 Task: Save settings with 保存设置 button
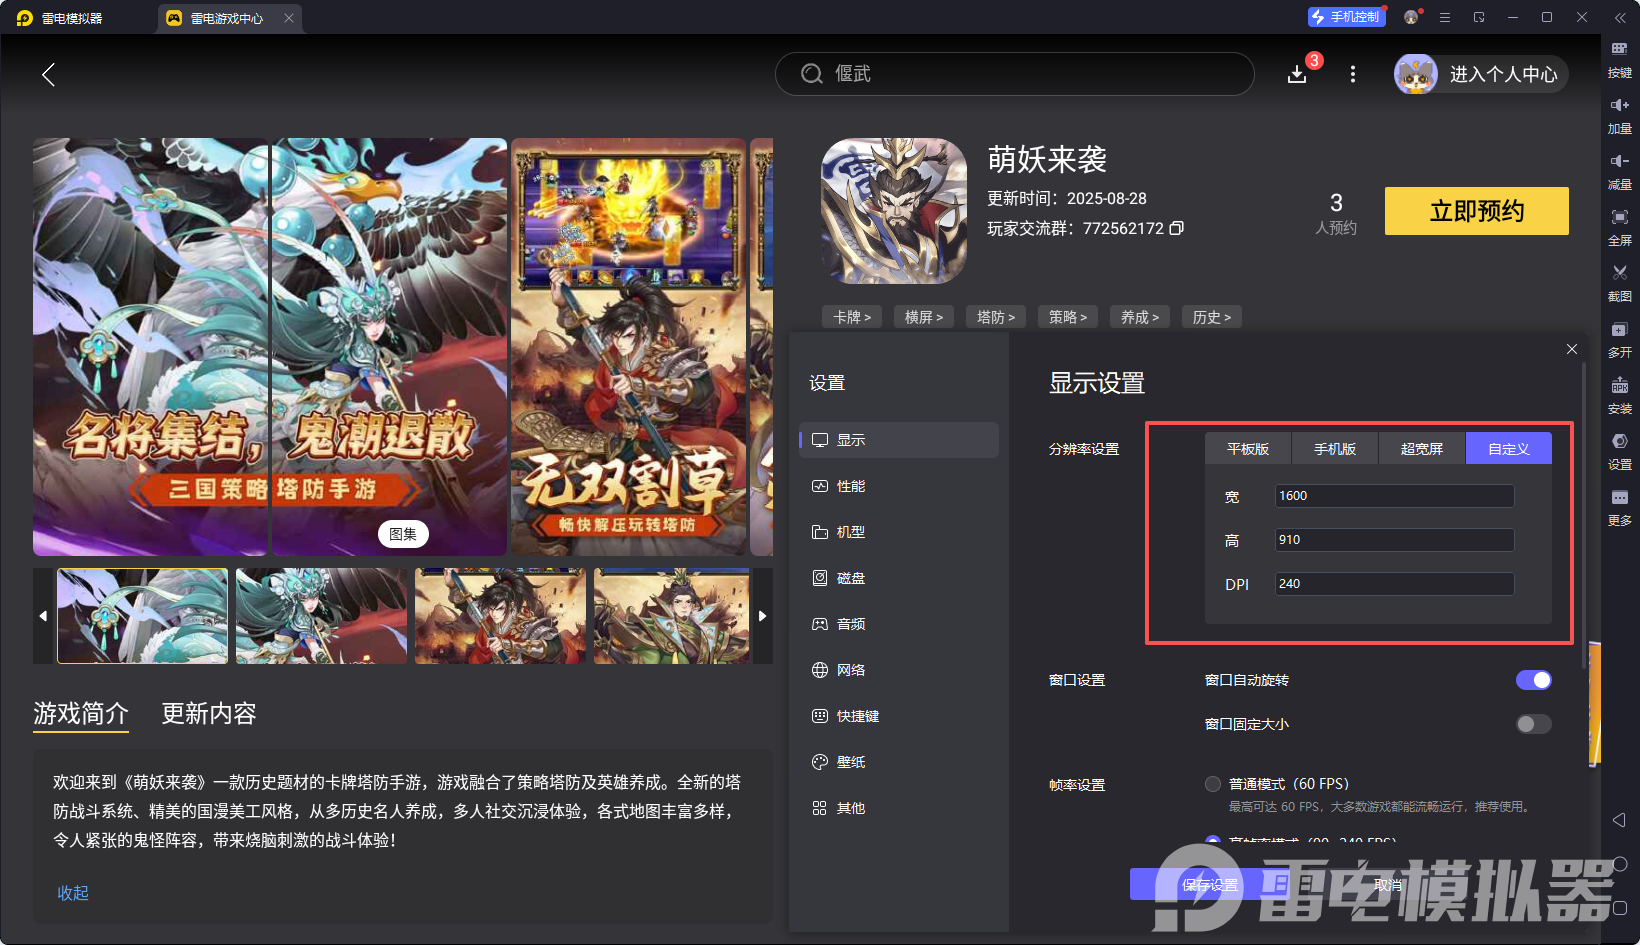pyautogui.click(x=1210, y=884)
